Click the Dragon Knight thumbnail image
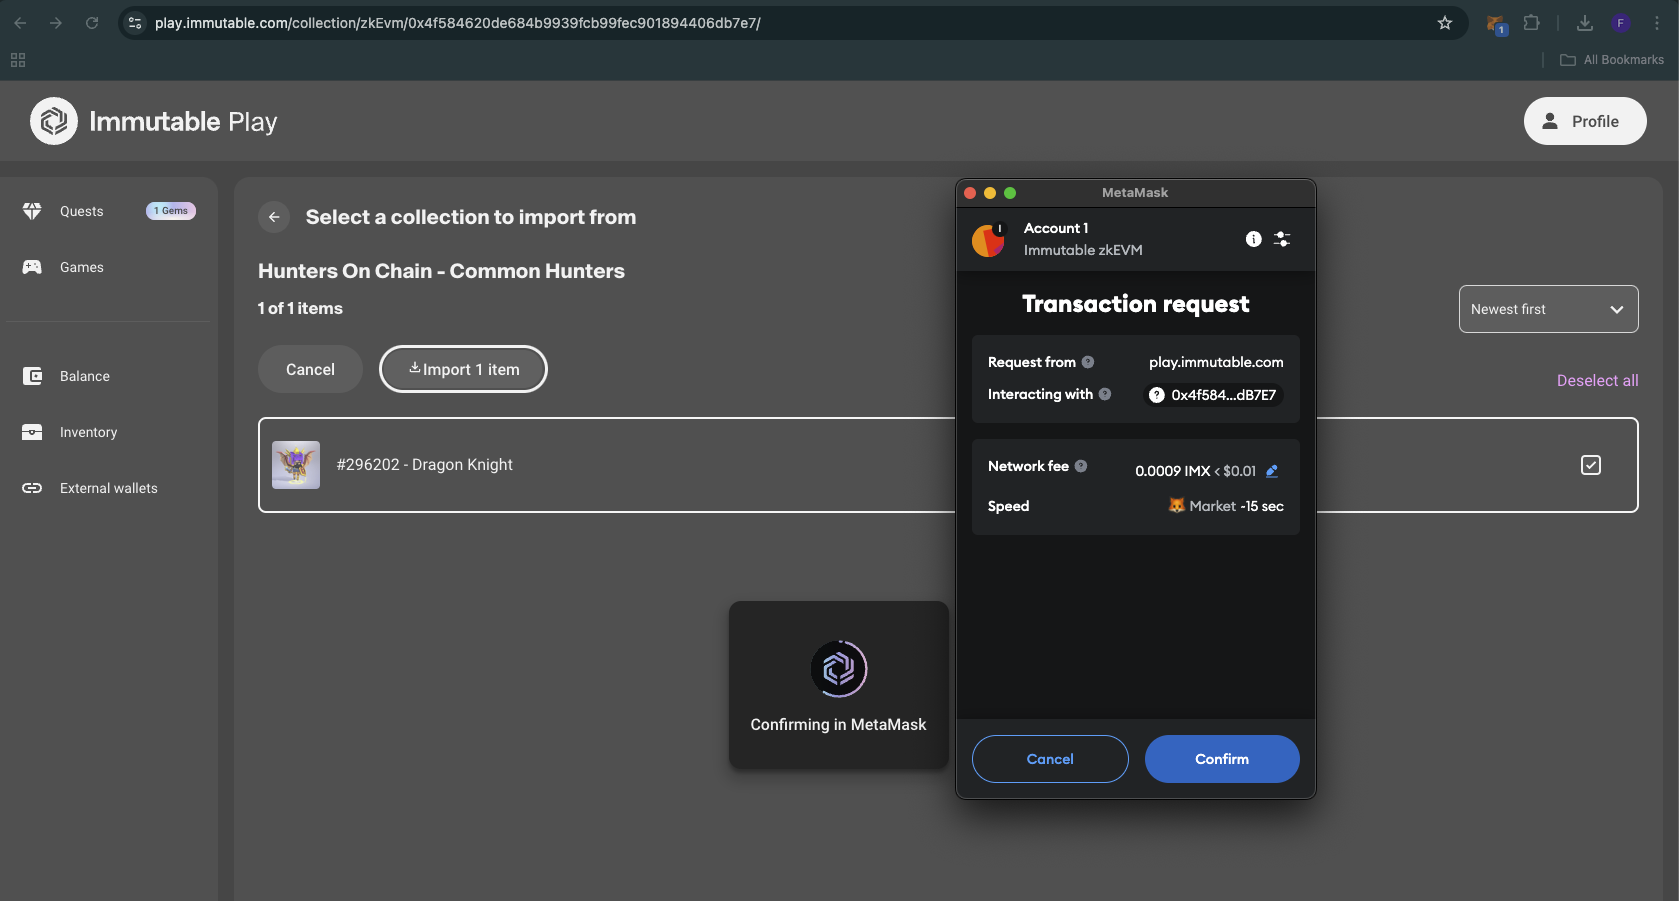 (296, 465)
